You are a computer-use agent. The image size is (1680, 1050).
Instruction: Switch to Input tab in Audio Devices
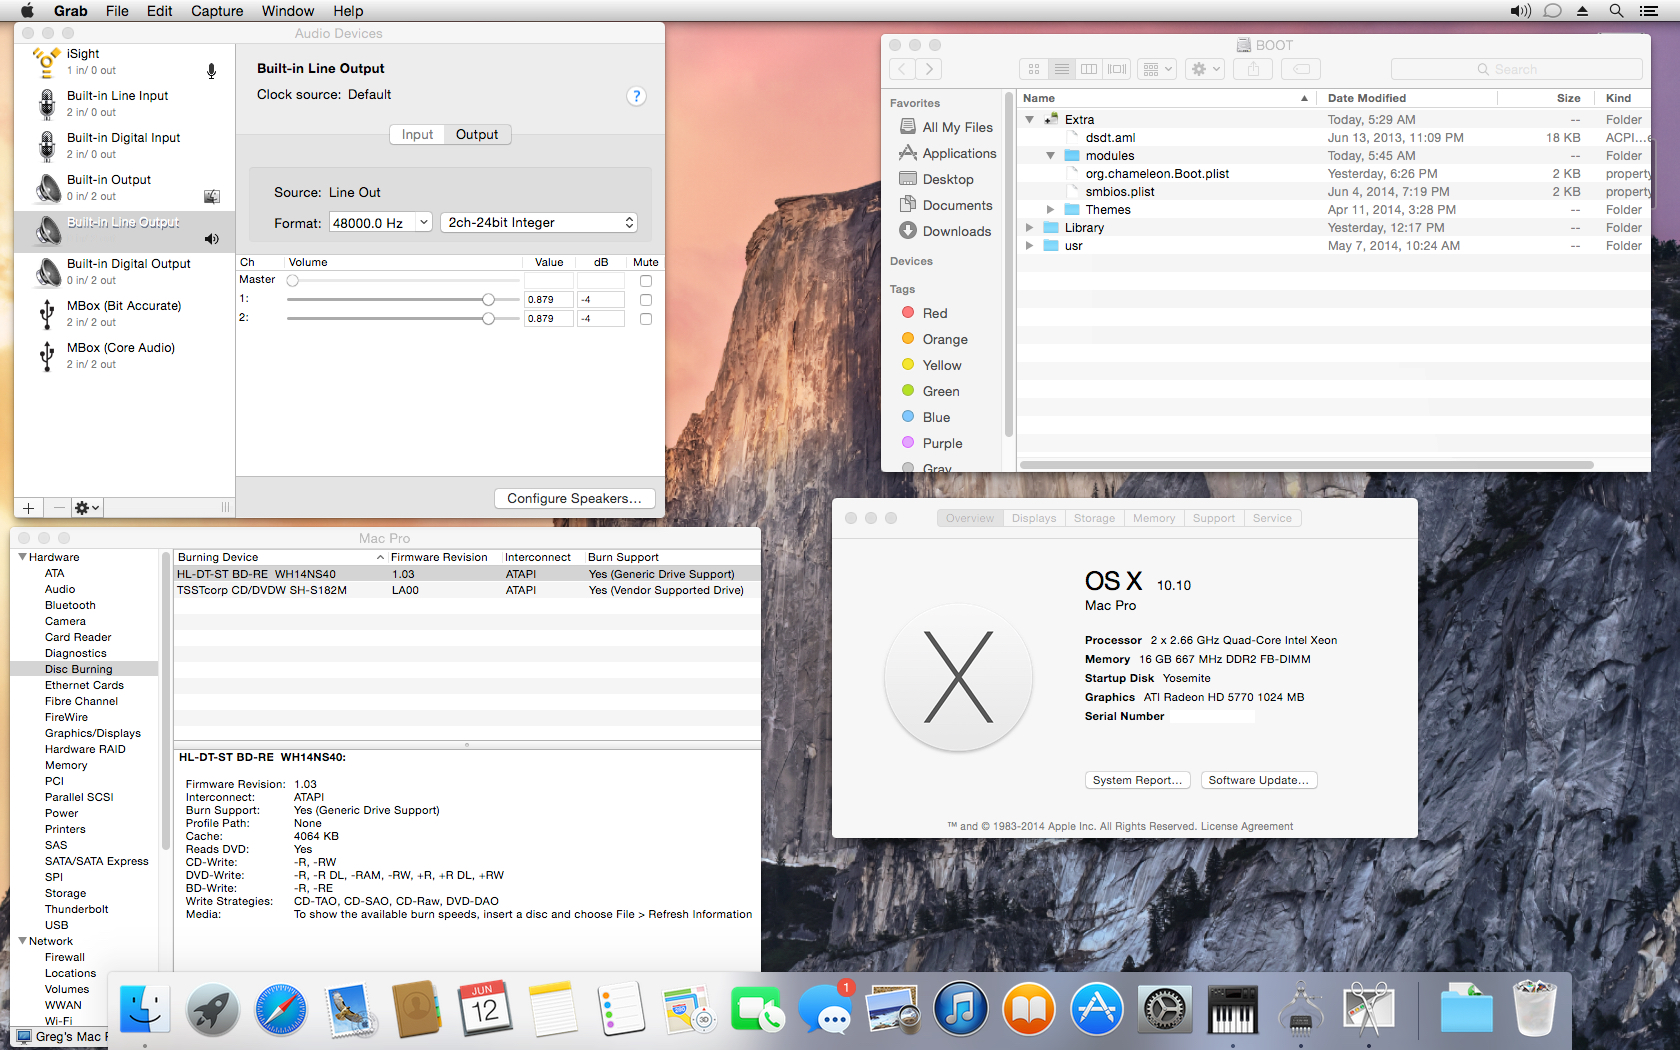(x=417, y=135)
